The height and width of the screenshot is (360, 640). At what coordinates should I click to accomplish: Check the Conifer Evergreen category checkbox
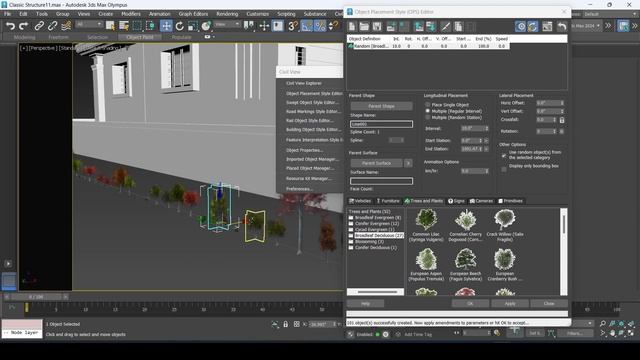point(351,224)
